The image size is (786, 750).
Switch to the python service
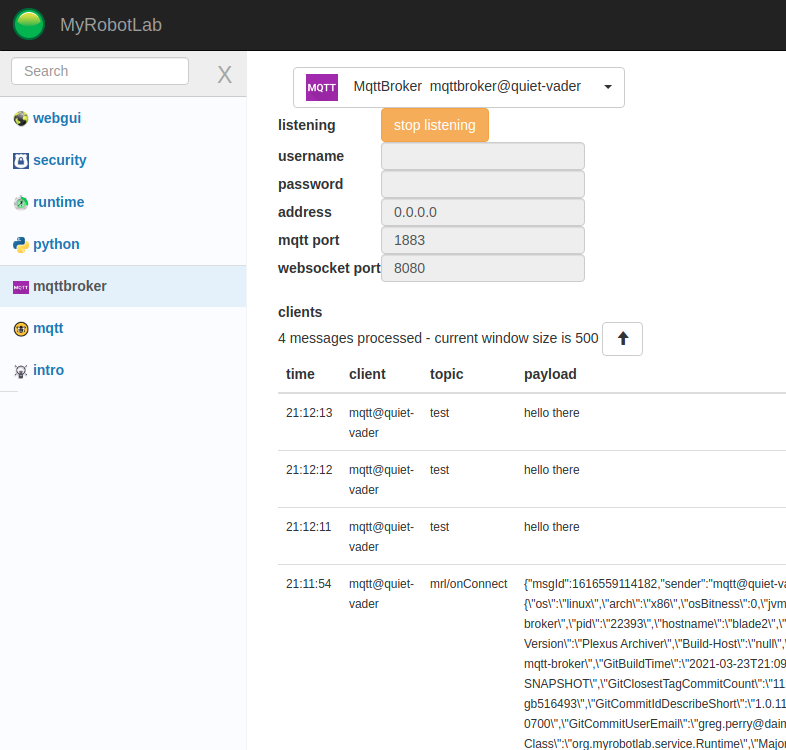[x=56, y=245]
